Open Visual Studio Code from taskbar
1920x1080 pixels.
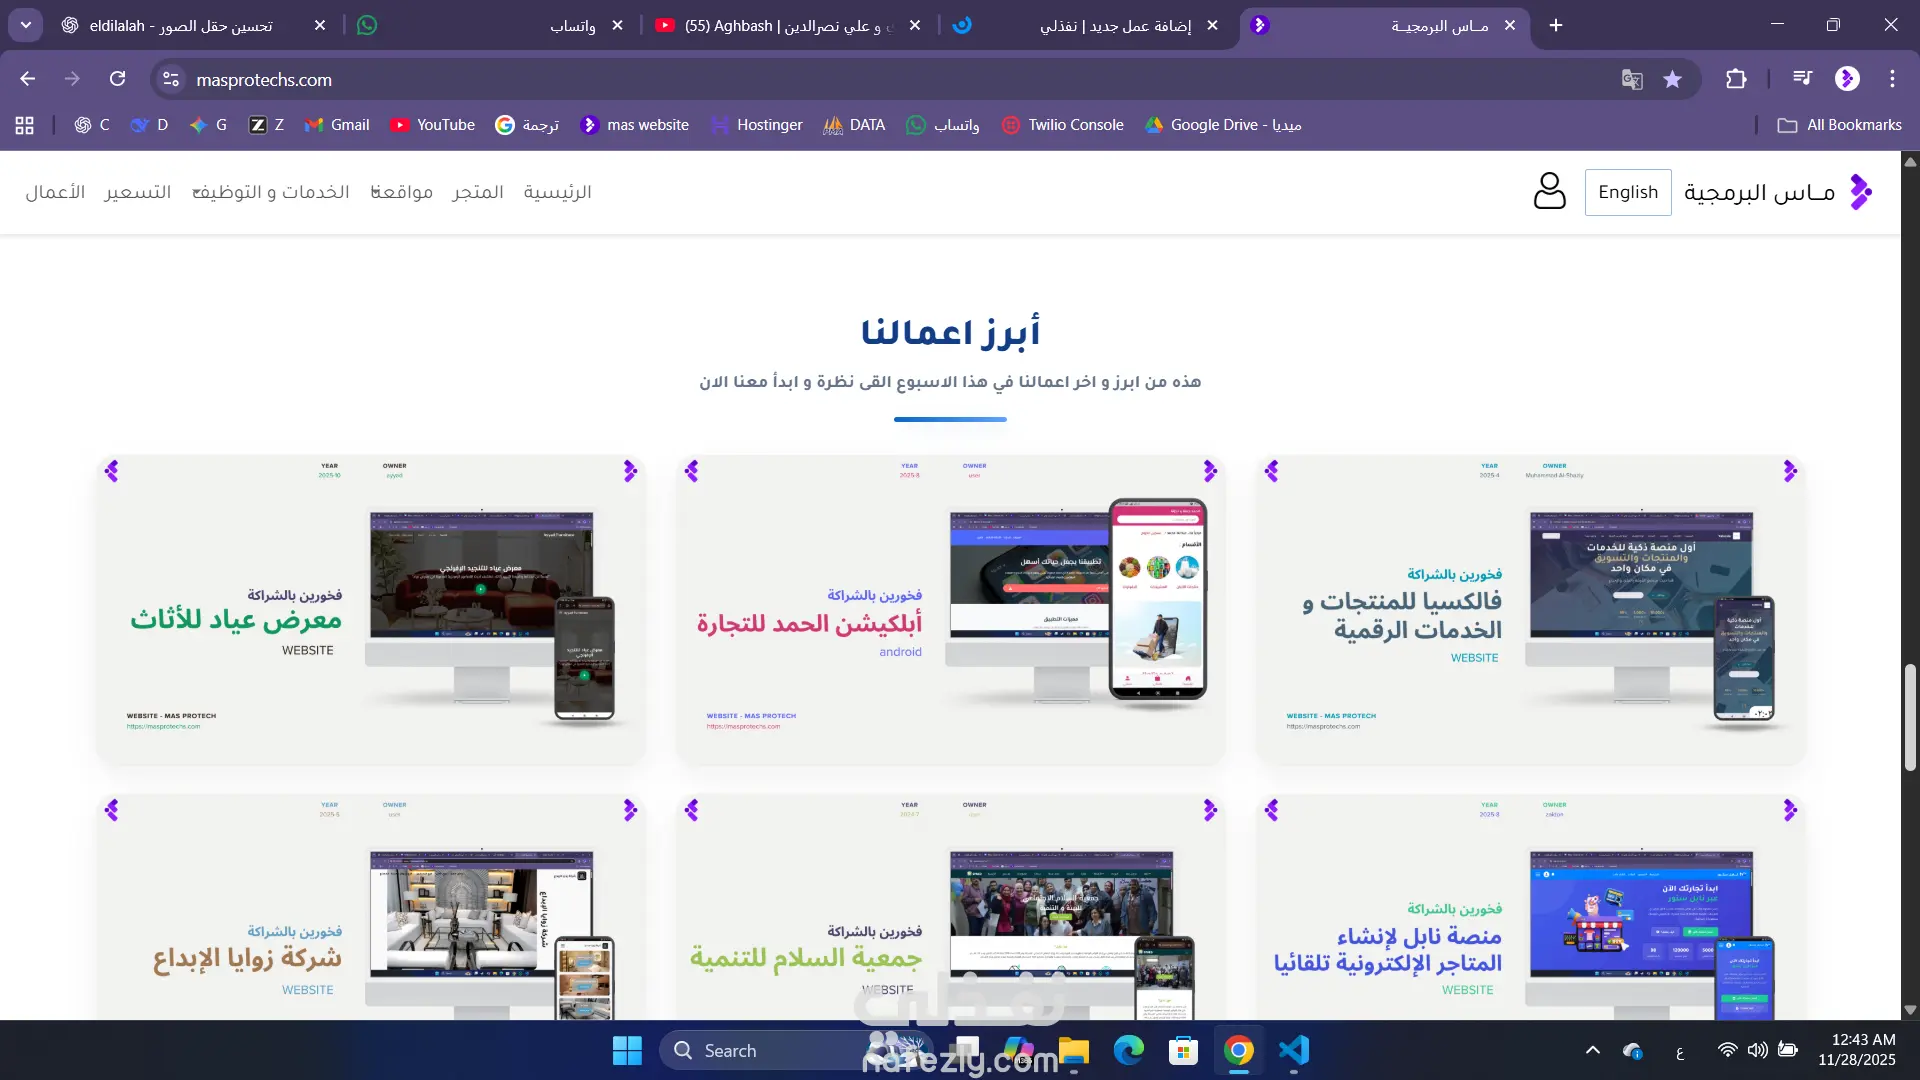coord(1293,1051)
